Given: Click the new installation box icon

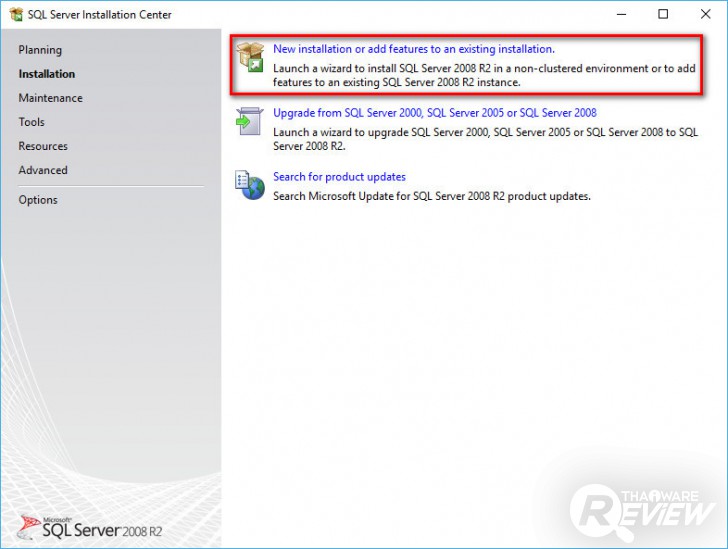Looking at the screenshot, I should [250, 56].
